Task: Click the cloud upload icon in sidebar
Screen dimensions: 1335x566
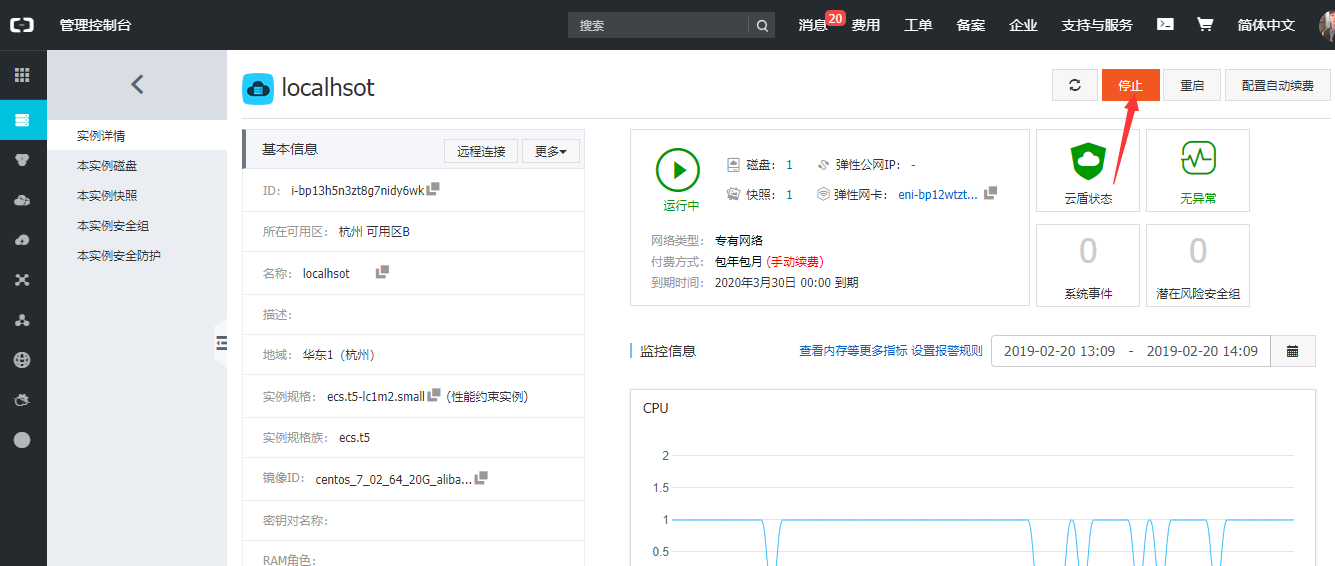Action: click(22, 240)
